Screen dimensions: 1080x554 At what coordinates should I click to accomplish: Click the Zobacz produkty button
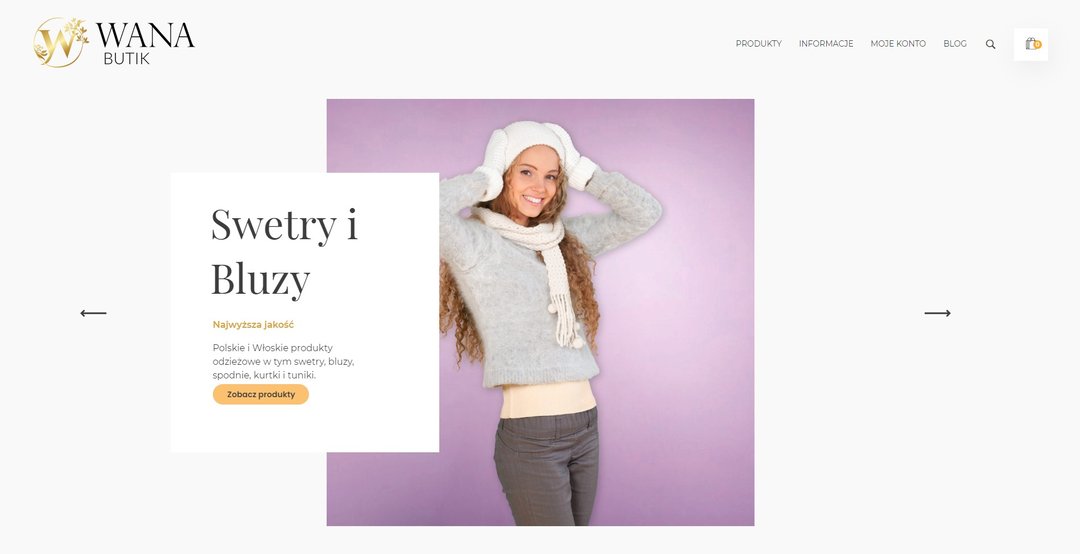click(x=261, y=395)
